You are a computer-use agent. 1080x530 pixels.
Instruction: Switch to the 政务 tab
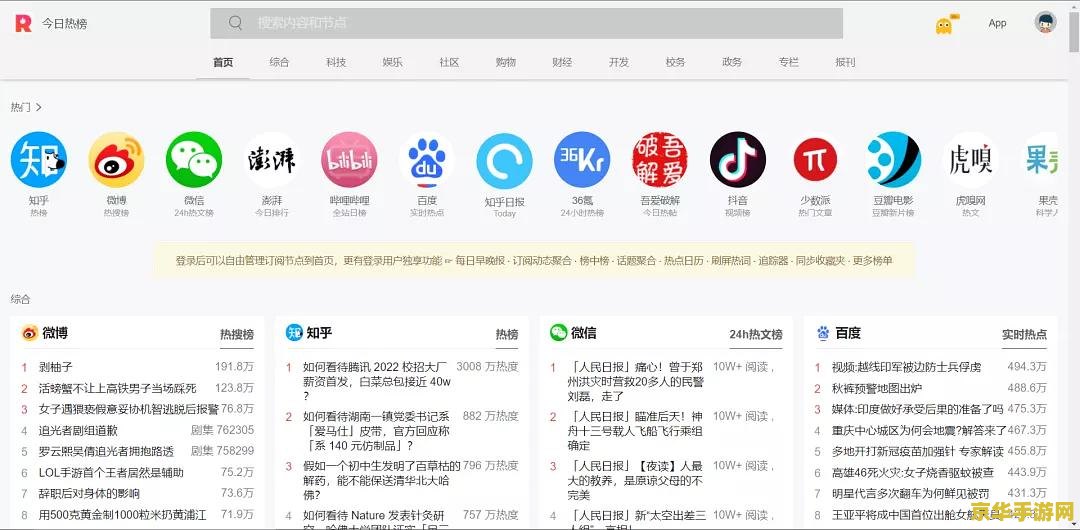click(x=731, y=62)
